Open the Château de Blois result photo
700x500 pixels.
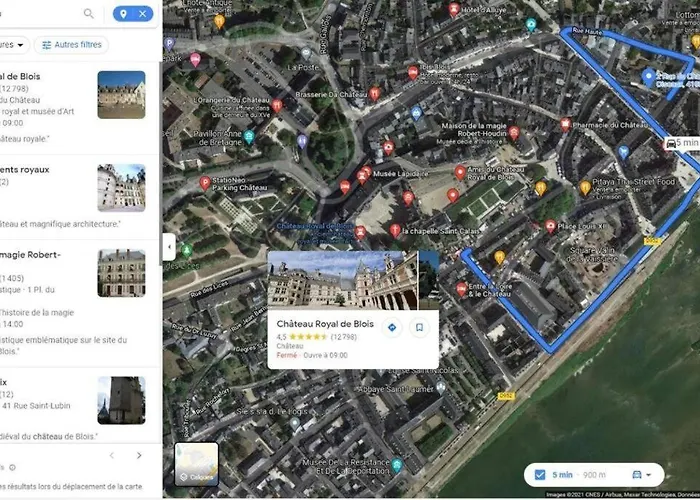click(121, 95)
